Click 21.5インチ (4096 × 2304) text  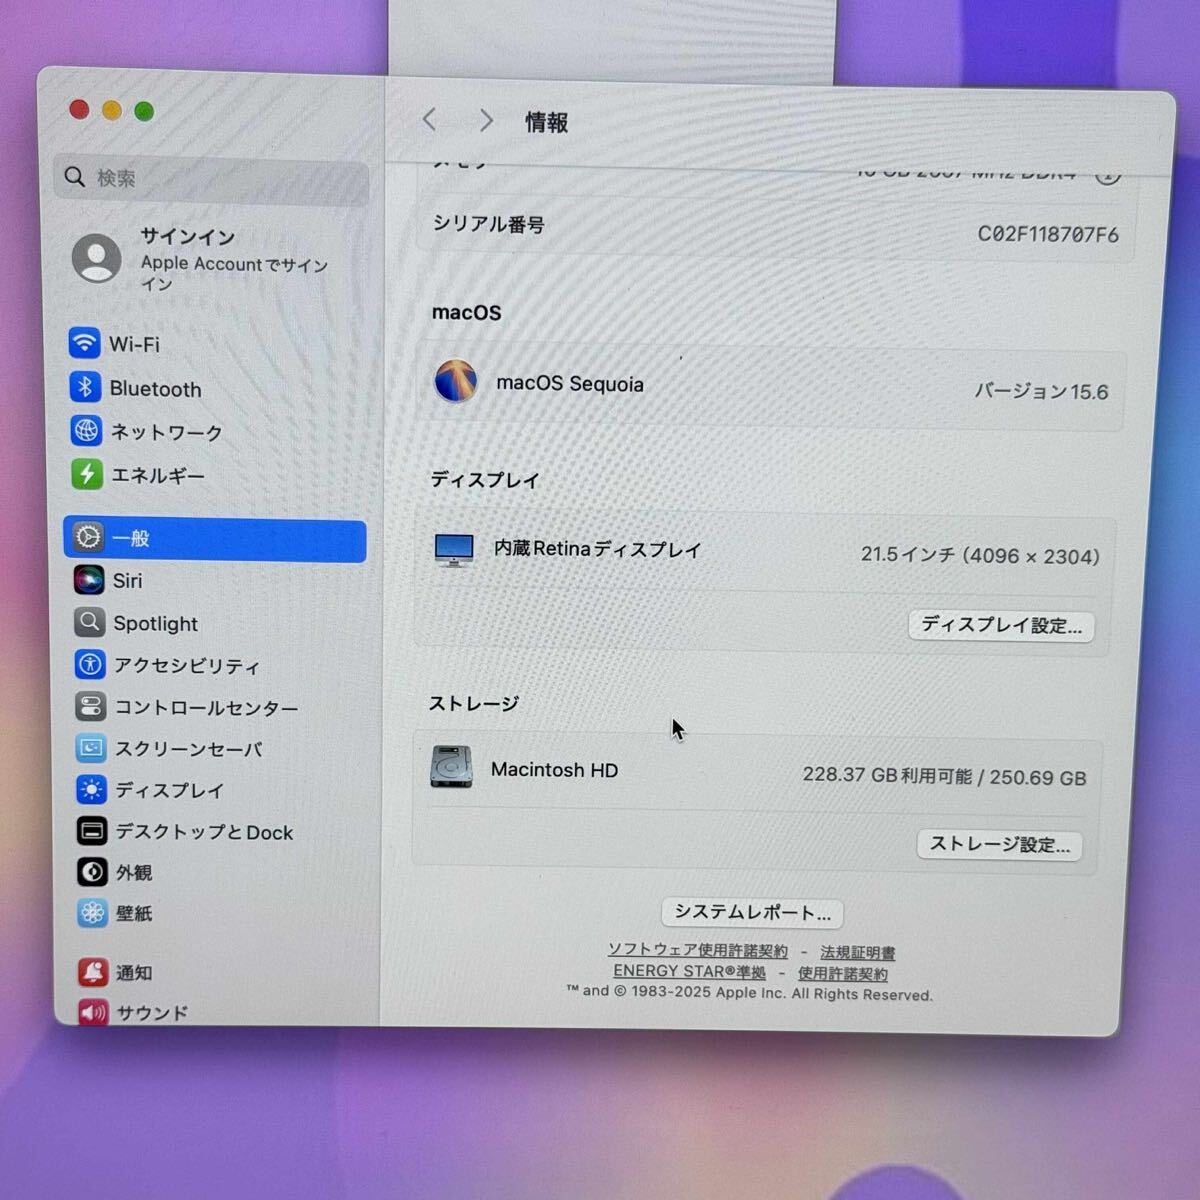(x=980, y=555)
